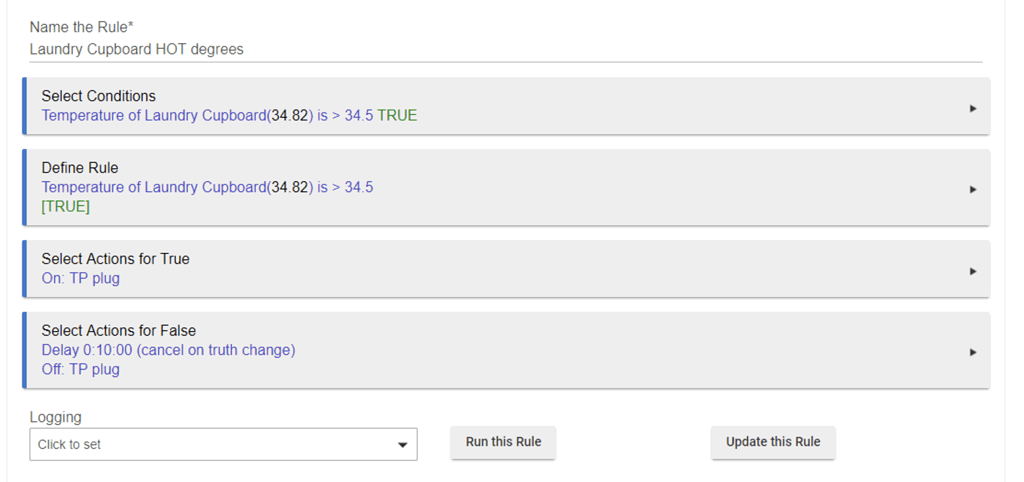Image resolution: width=1024 pixels, height=482 pixels.
Task: Open the Define Rule heading
Action: [80, 168]
